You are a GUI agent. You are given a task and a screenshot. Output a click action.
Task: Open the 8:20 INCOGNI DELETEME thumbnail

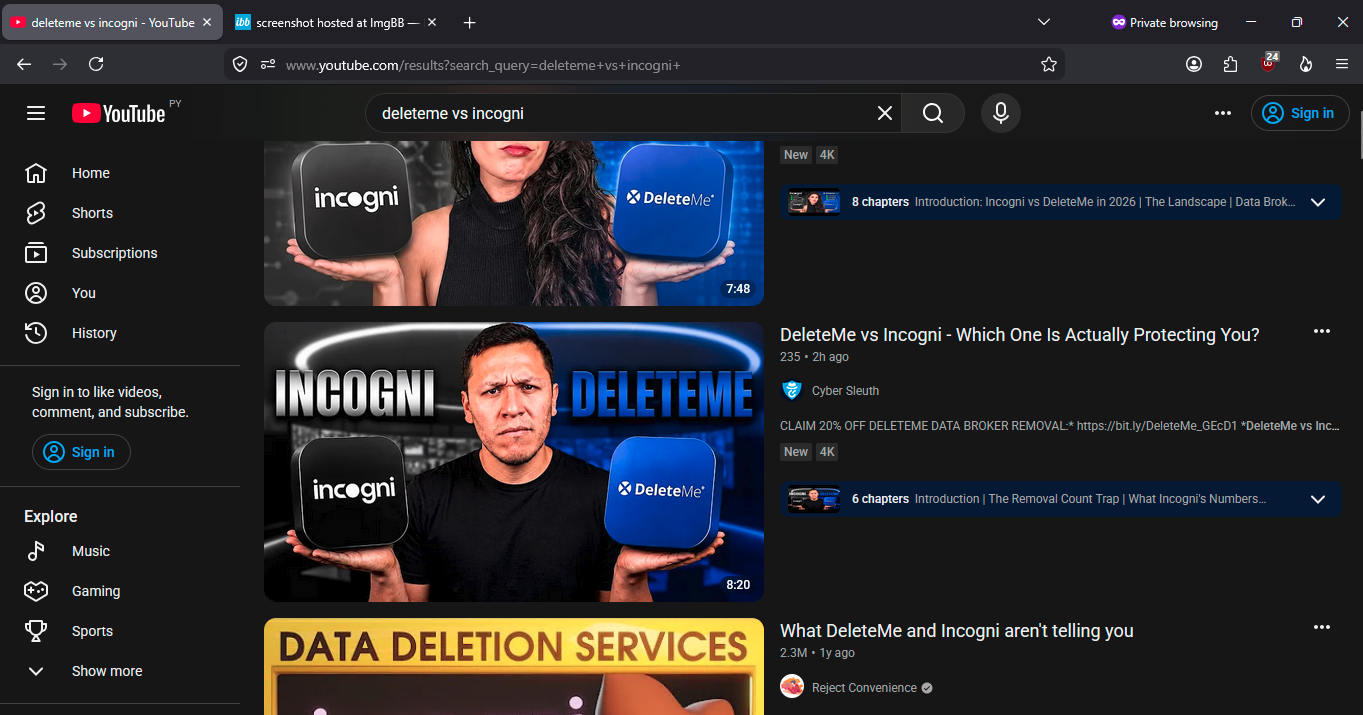click(x=514, y=462)
